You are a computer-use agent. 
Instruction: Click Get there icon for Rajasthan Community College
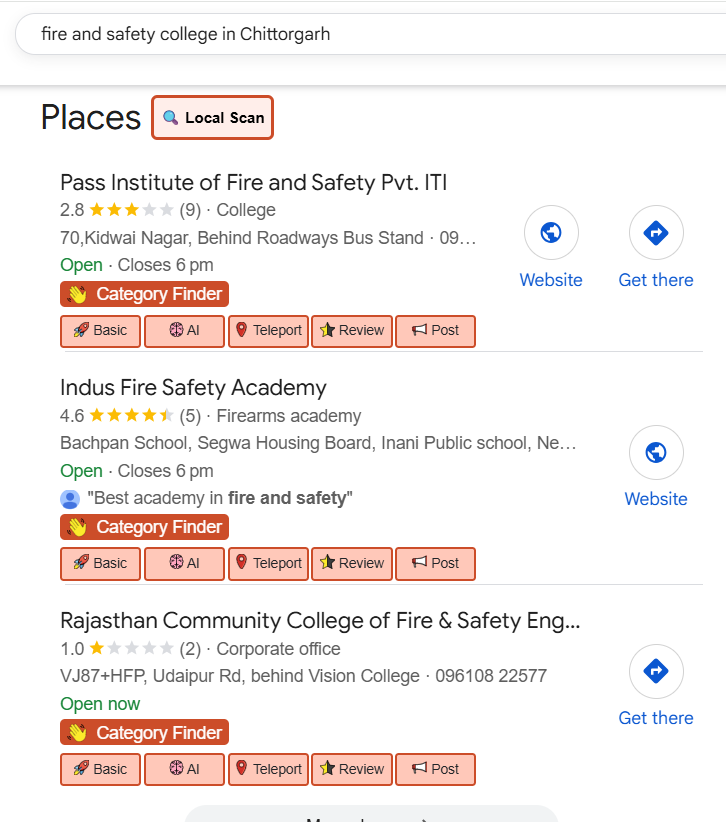click(656, 671)
